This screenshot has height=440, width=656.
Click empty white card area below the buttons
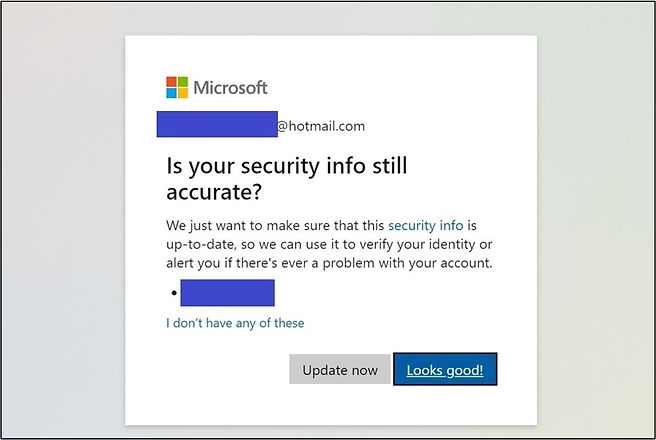tap(331, 405)
